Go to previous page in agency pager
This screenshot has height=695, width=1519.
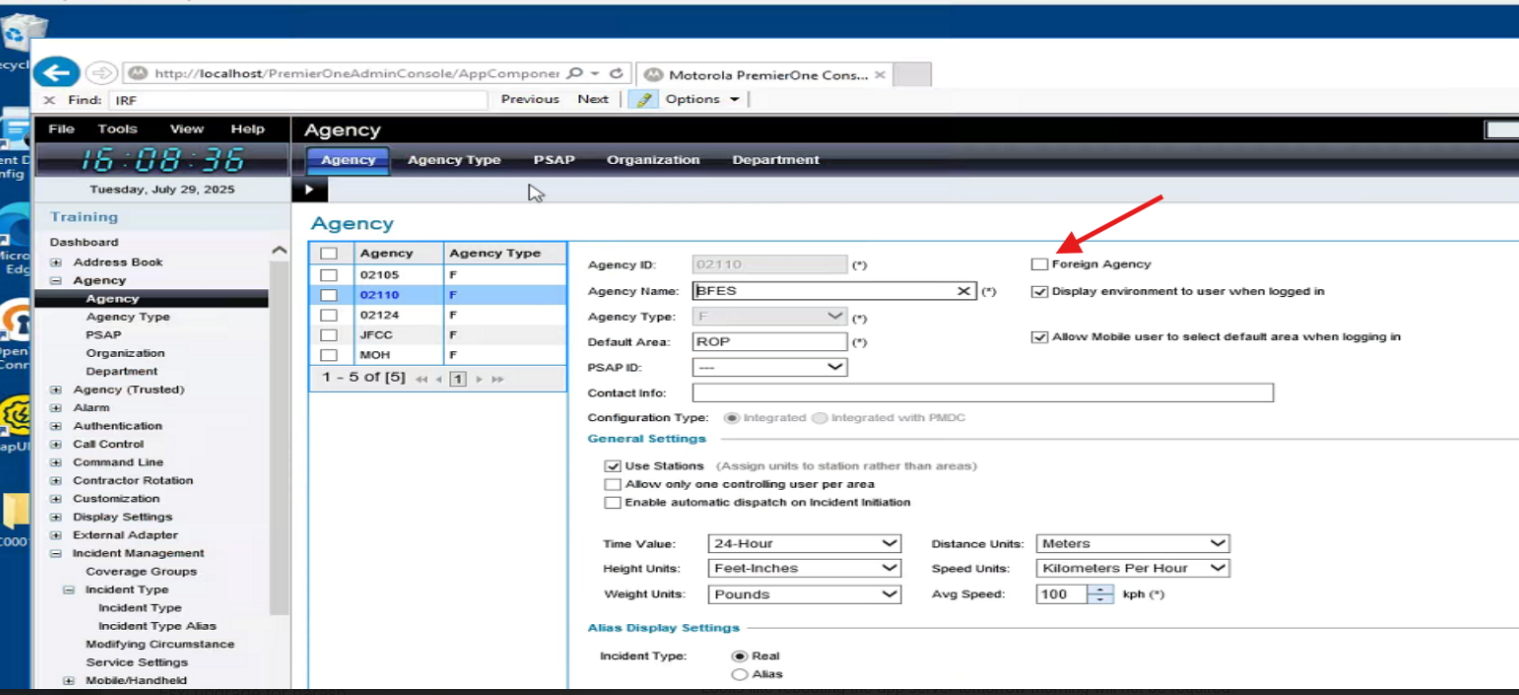click(438, 379)
